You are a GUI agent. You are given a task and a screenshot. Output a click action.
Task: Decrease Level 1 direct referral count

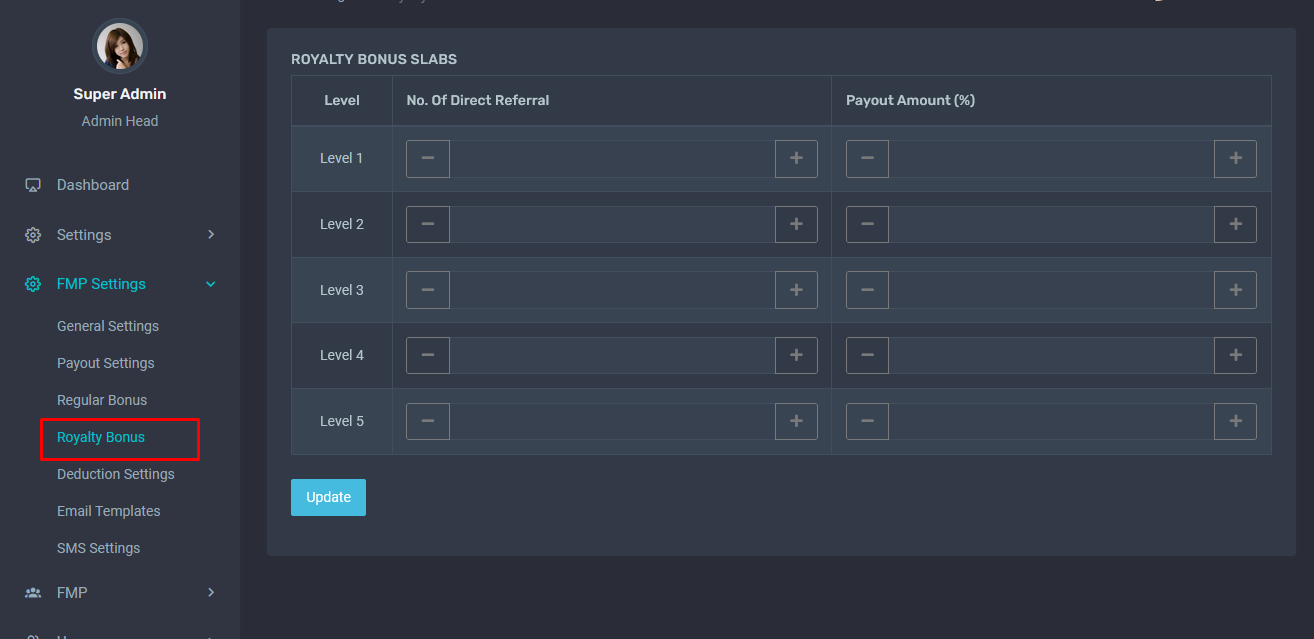(428, 159)
